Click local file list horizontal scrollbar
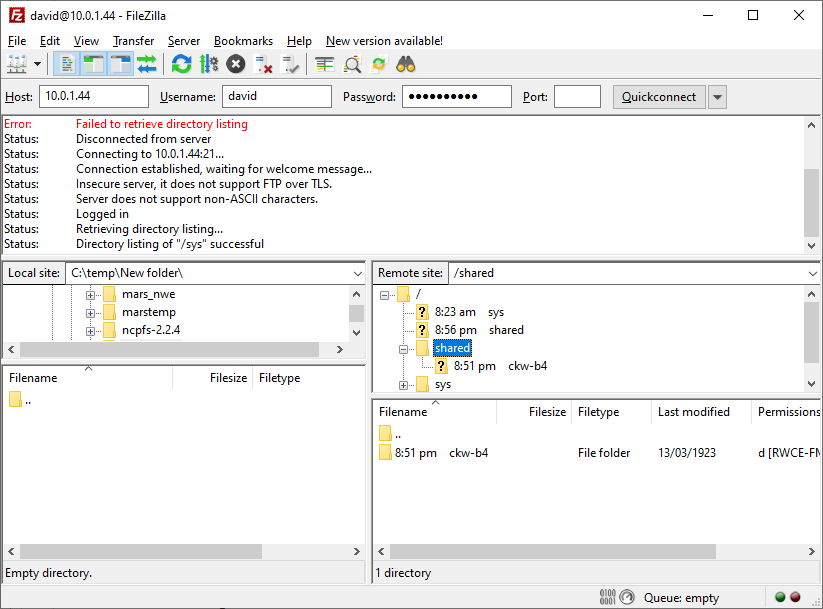 [141, 551]
